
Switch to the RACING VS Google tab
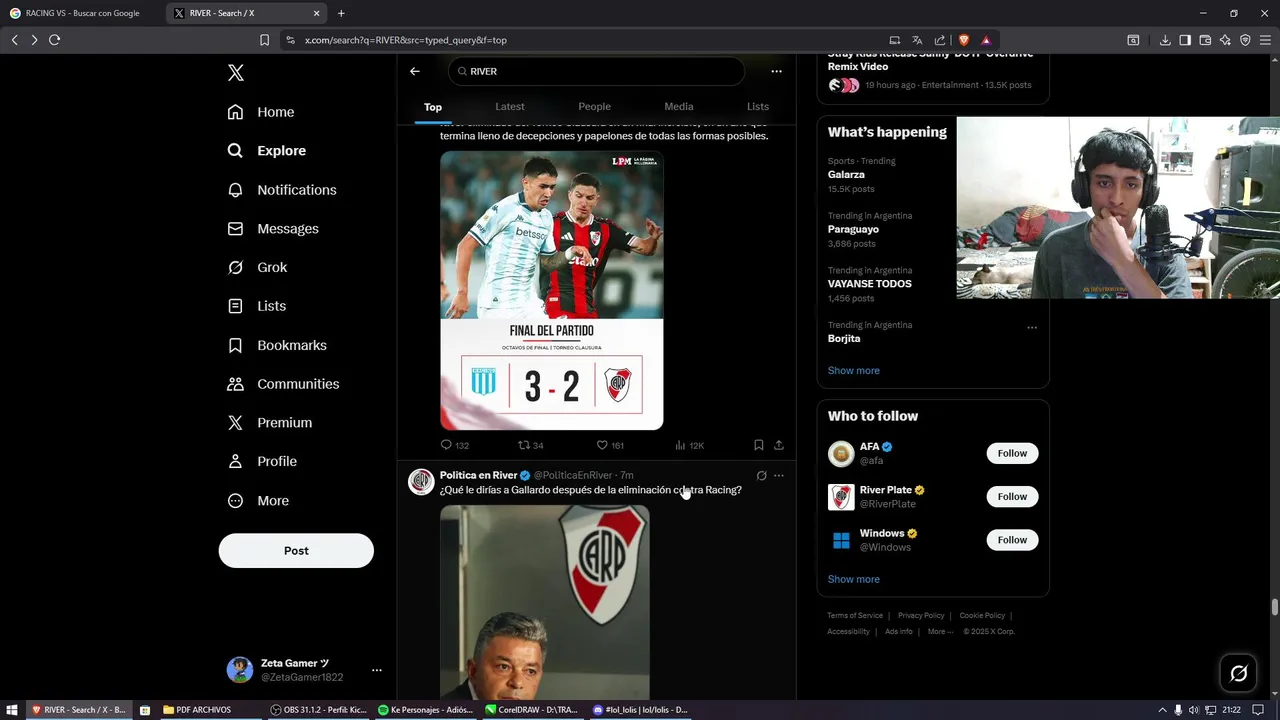click(x=82, y=14)
